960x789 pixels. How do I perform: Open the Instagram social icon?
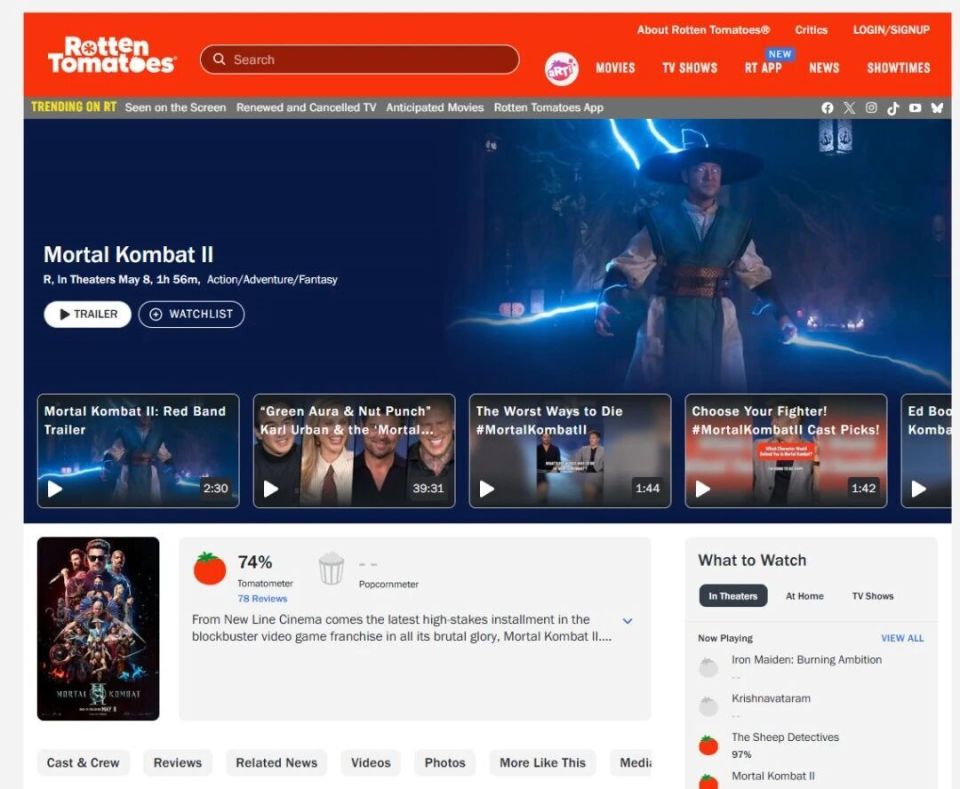871,108
